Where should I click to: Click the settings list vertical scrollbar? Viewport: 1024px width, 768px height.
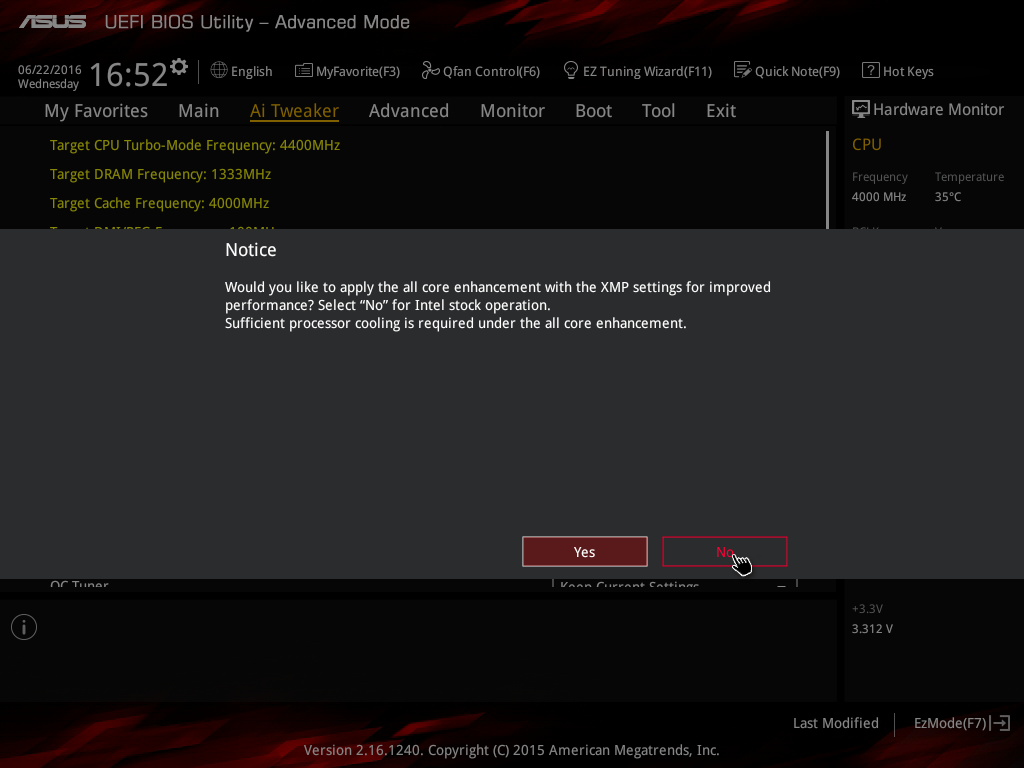pos(827,180)
